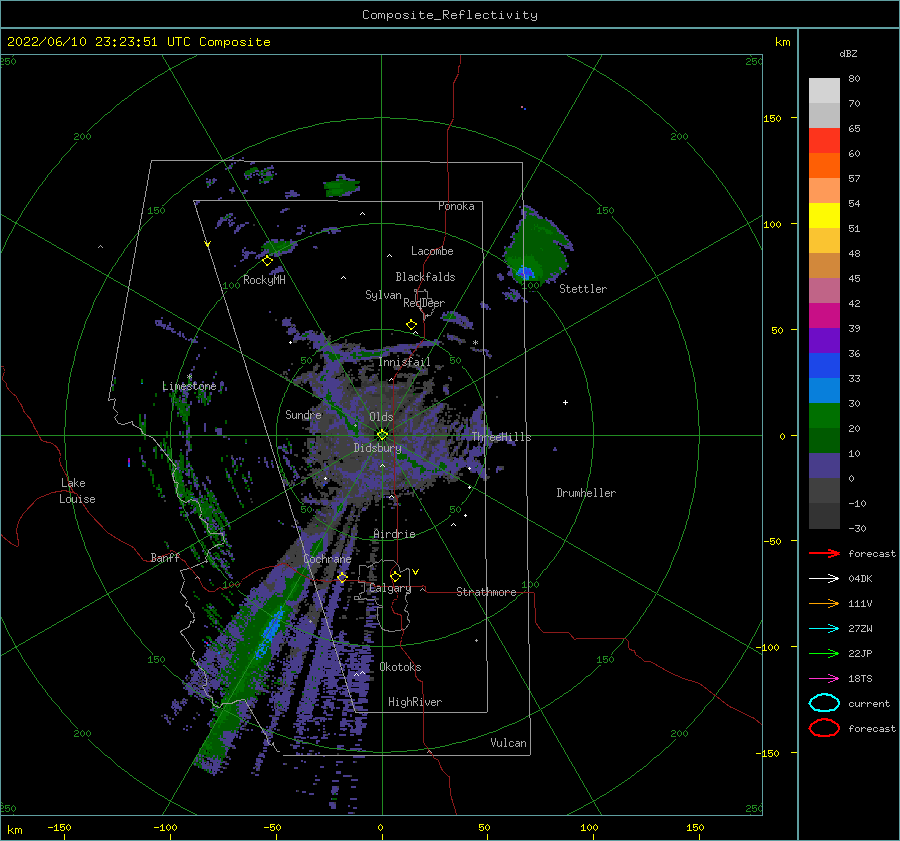This screenshot has height=841, width=900.
Task: Click the Calgary label
Action: click(390, 588)
